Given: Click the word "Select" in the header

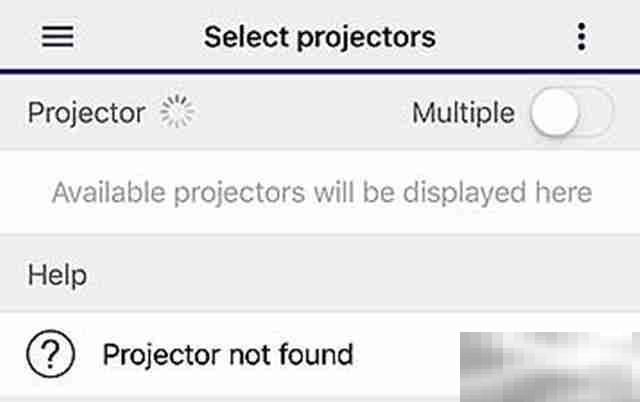Looking at the screenshot, I should [243, 37].
